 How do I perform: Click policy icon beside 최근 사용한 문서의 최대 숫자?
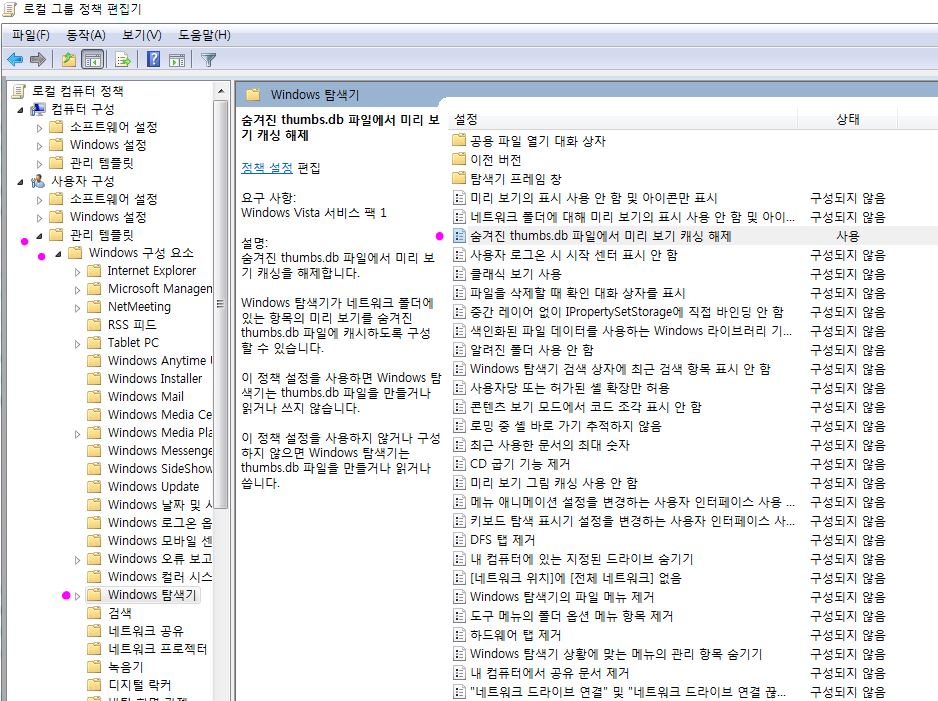click(x=459, y=445)
